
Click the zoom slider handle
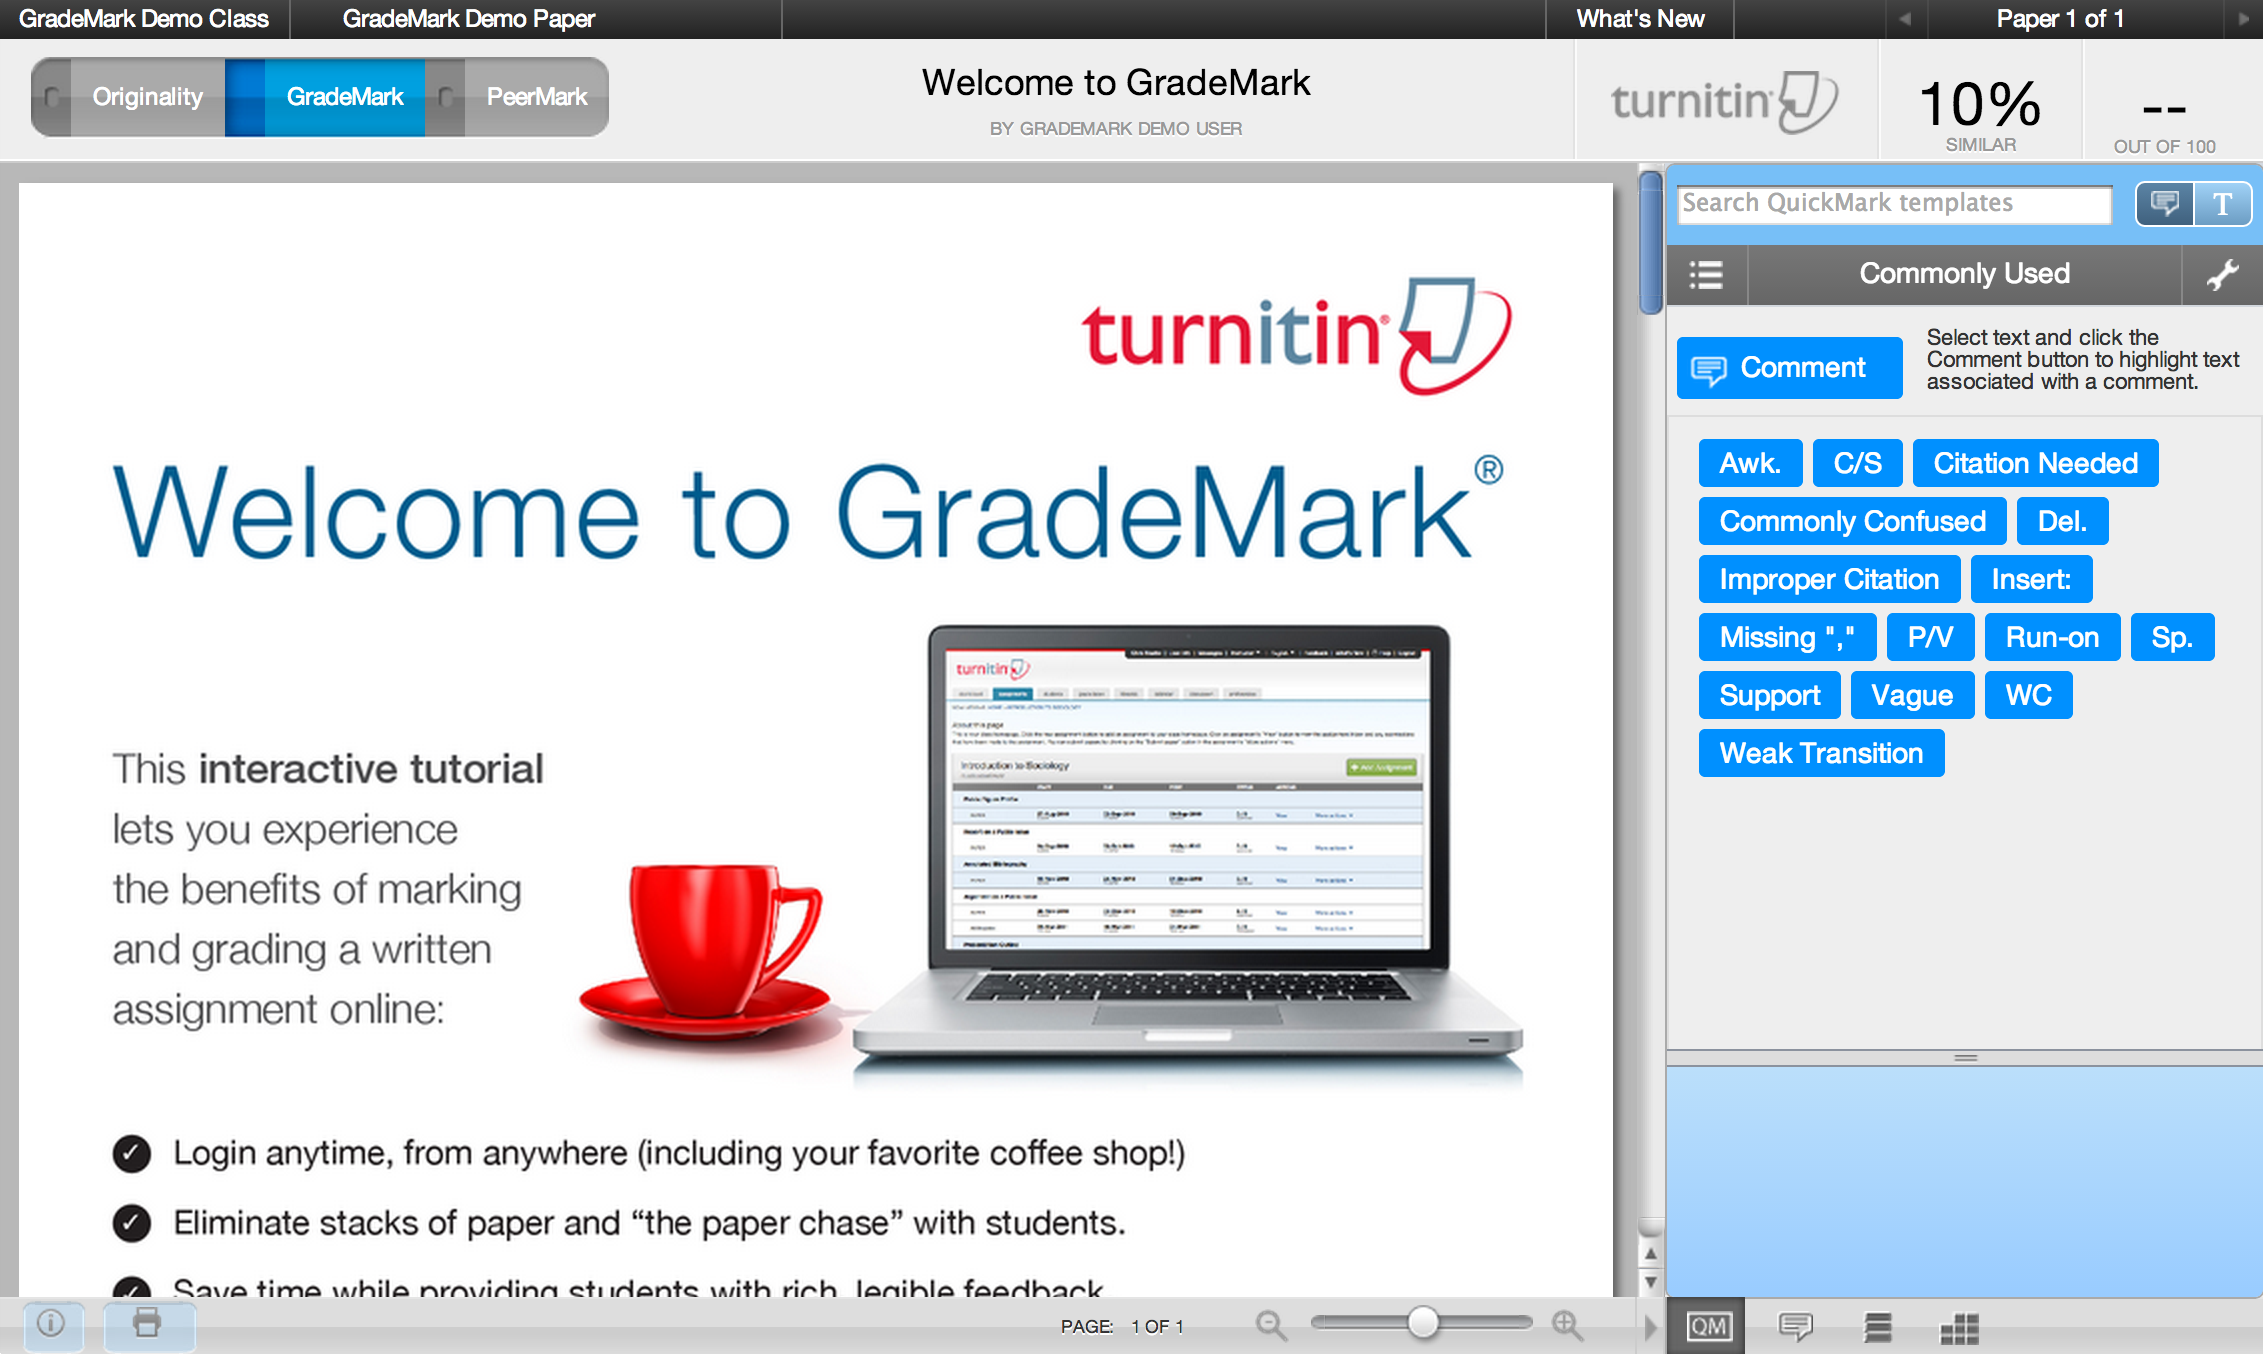pos(1422,1323)
